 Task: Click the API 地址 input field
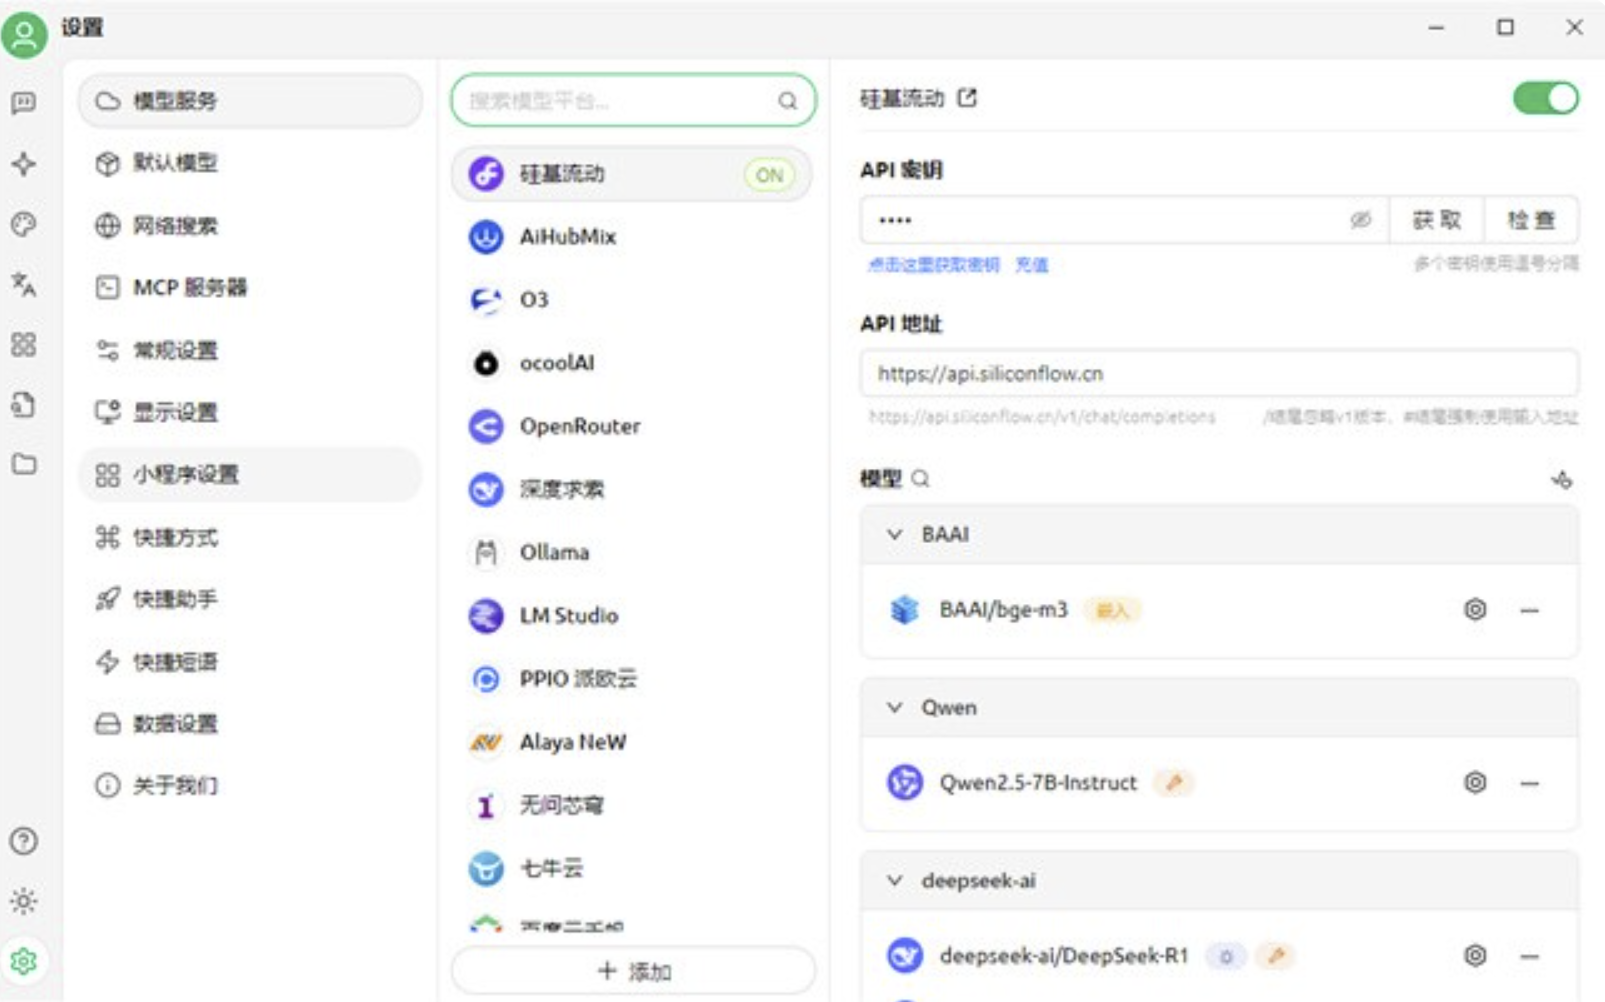point(1218,374)
